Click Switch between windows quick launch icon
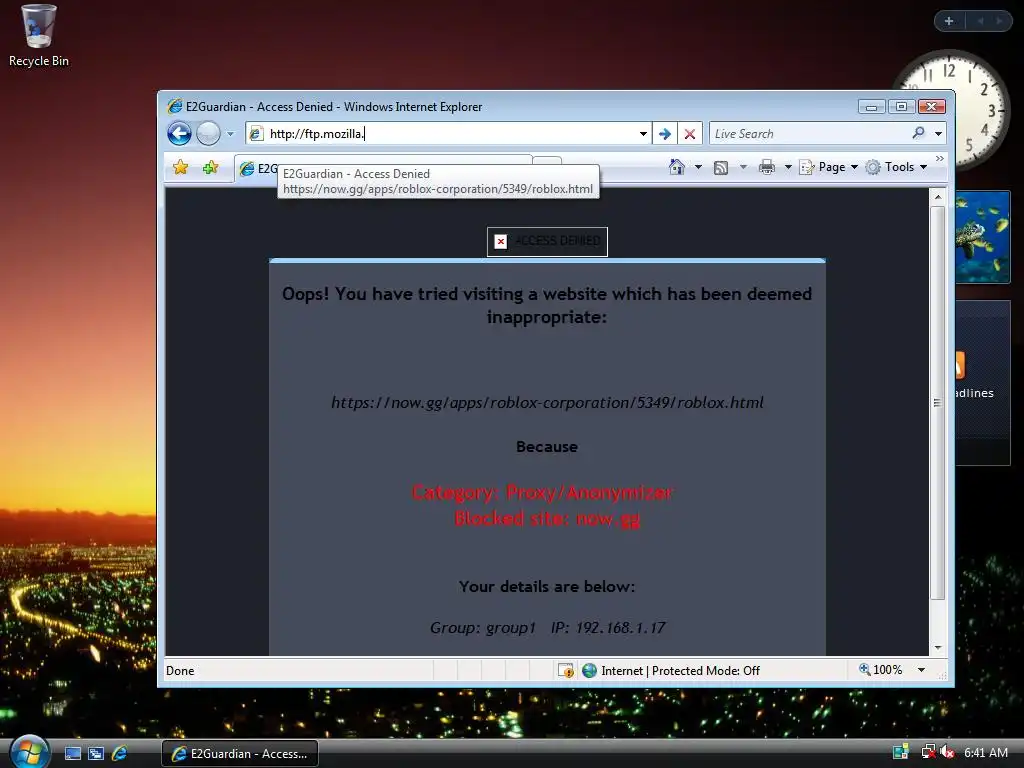The height and width of the screenshot is (768, 1024). [x=96, y=754]
